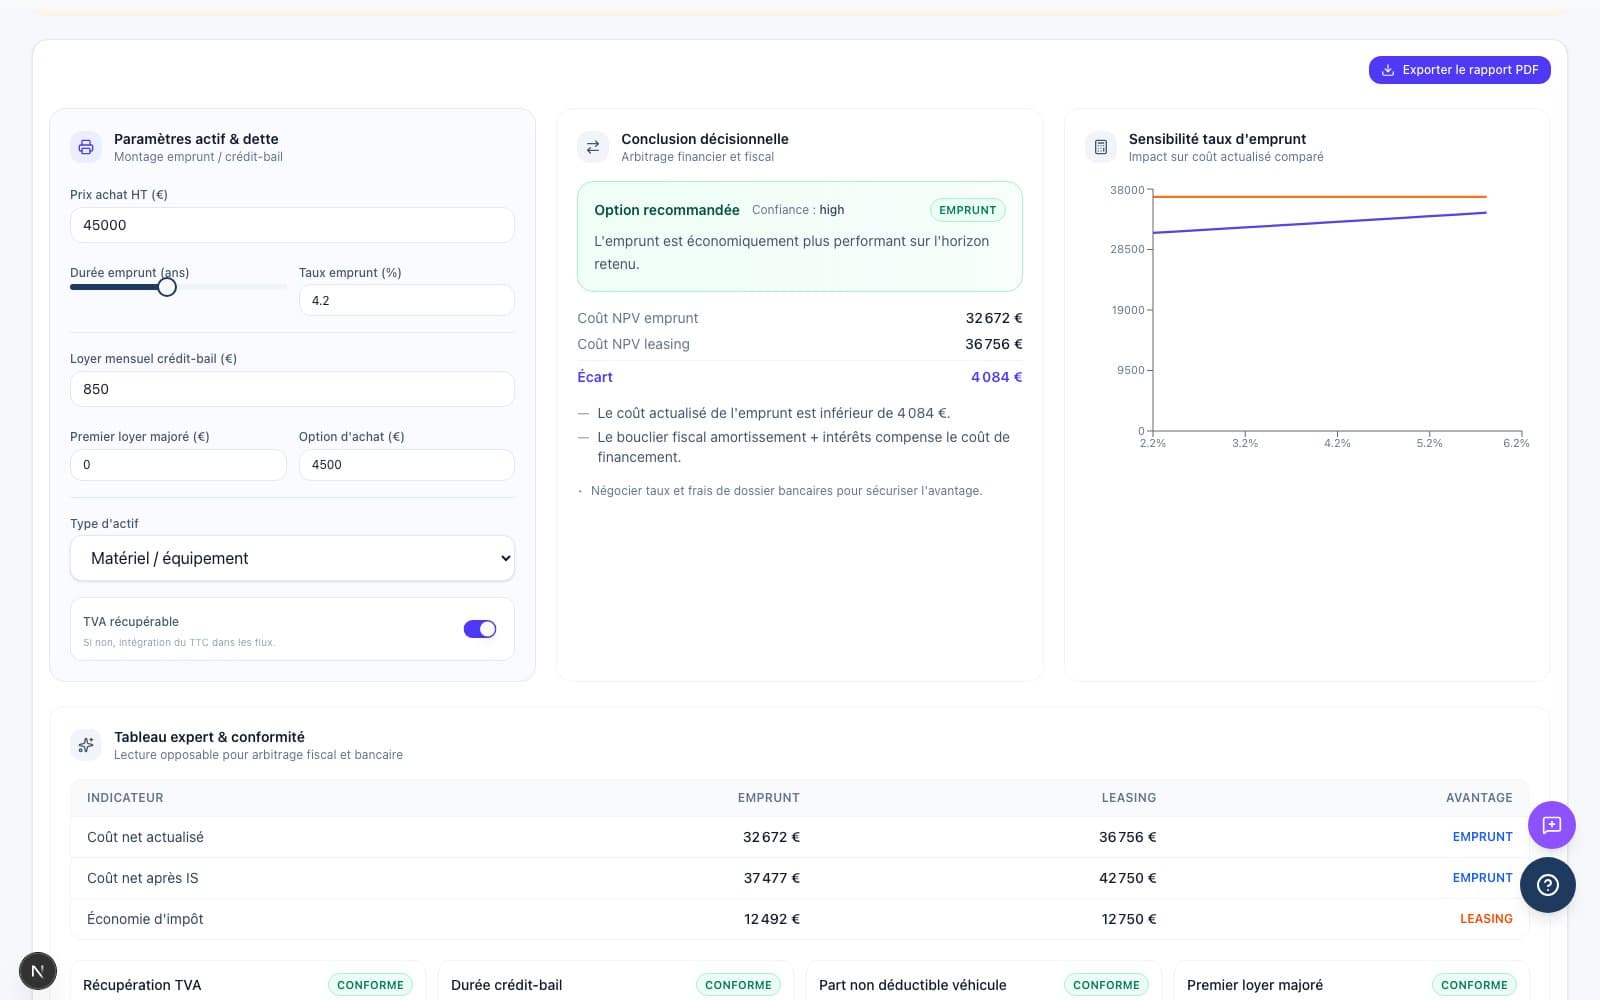1600x1000 pixels.
Task: Click the sparkles icon beside Tableau expert & conformité
Action: [x=86, y=745]
